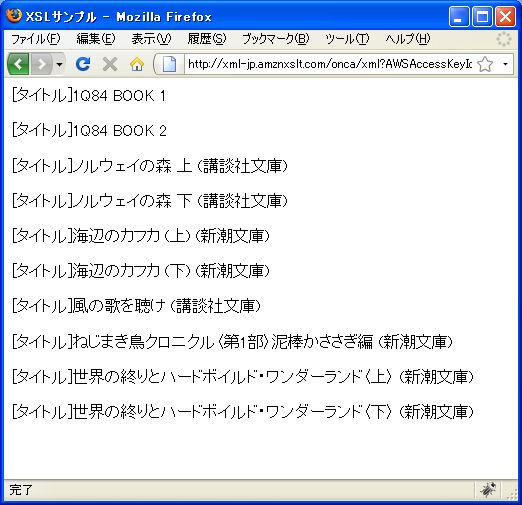Open the ヘルプ(H) menu
This screenshot has height=505, width=522.
click(408, 39)
